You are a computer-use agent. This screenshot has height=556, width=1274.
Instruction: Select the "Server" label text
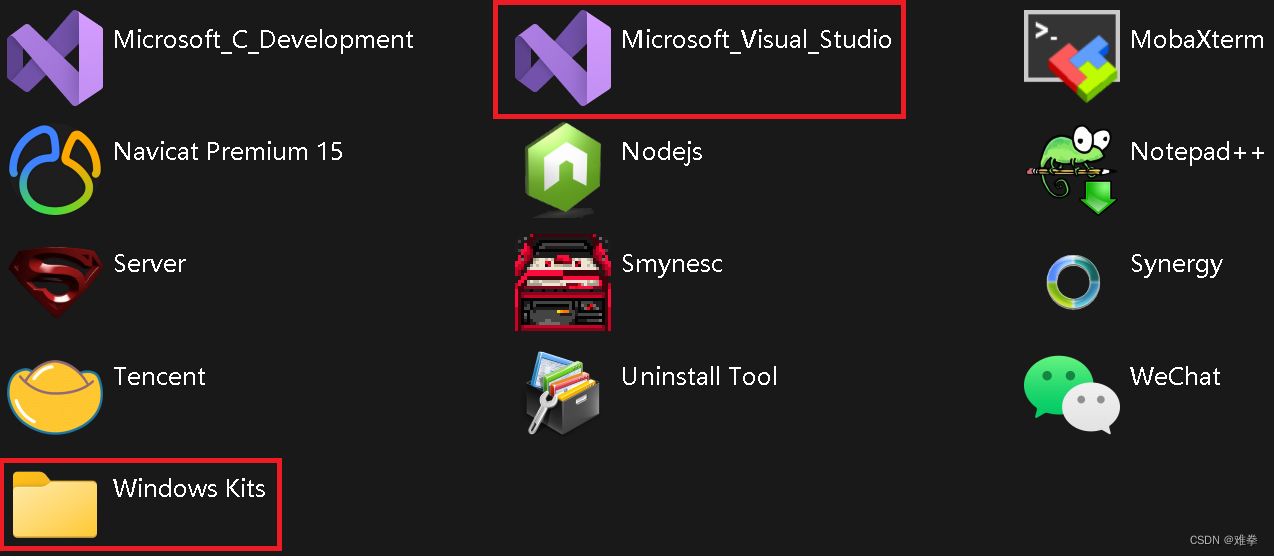150,264
